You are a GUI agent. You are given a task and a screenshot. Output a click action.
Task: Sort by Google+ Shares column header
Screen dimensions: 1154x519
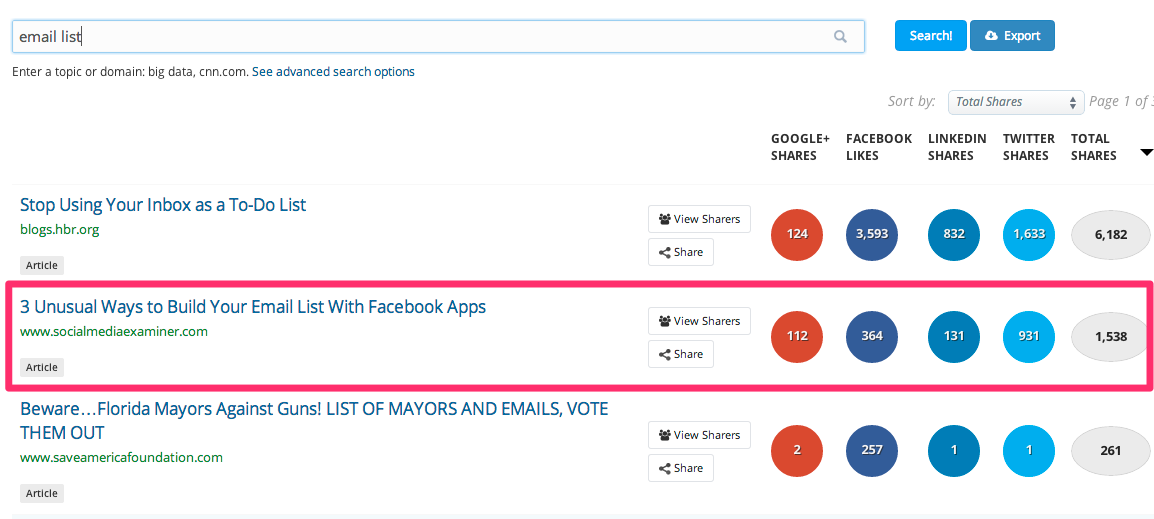[x=800, y=146]
